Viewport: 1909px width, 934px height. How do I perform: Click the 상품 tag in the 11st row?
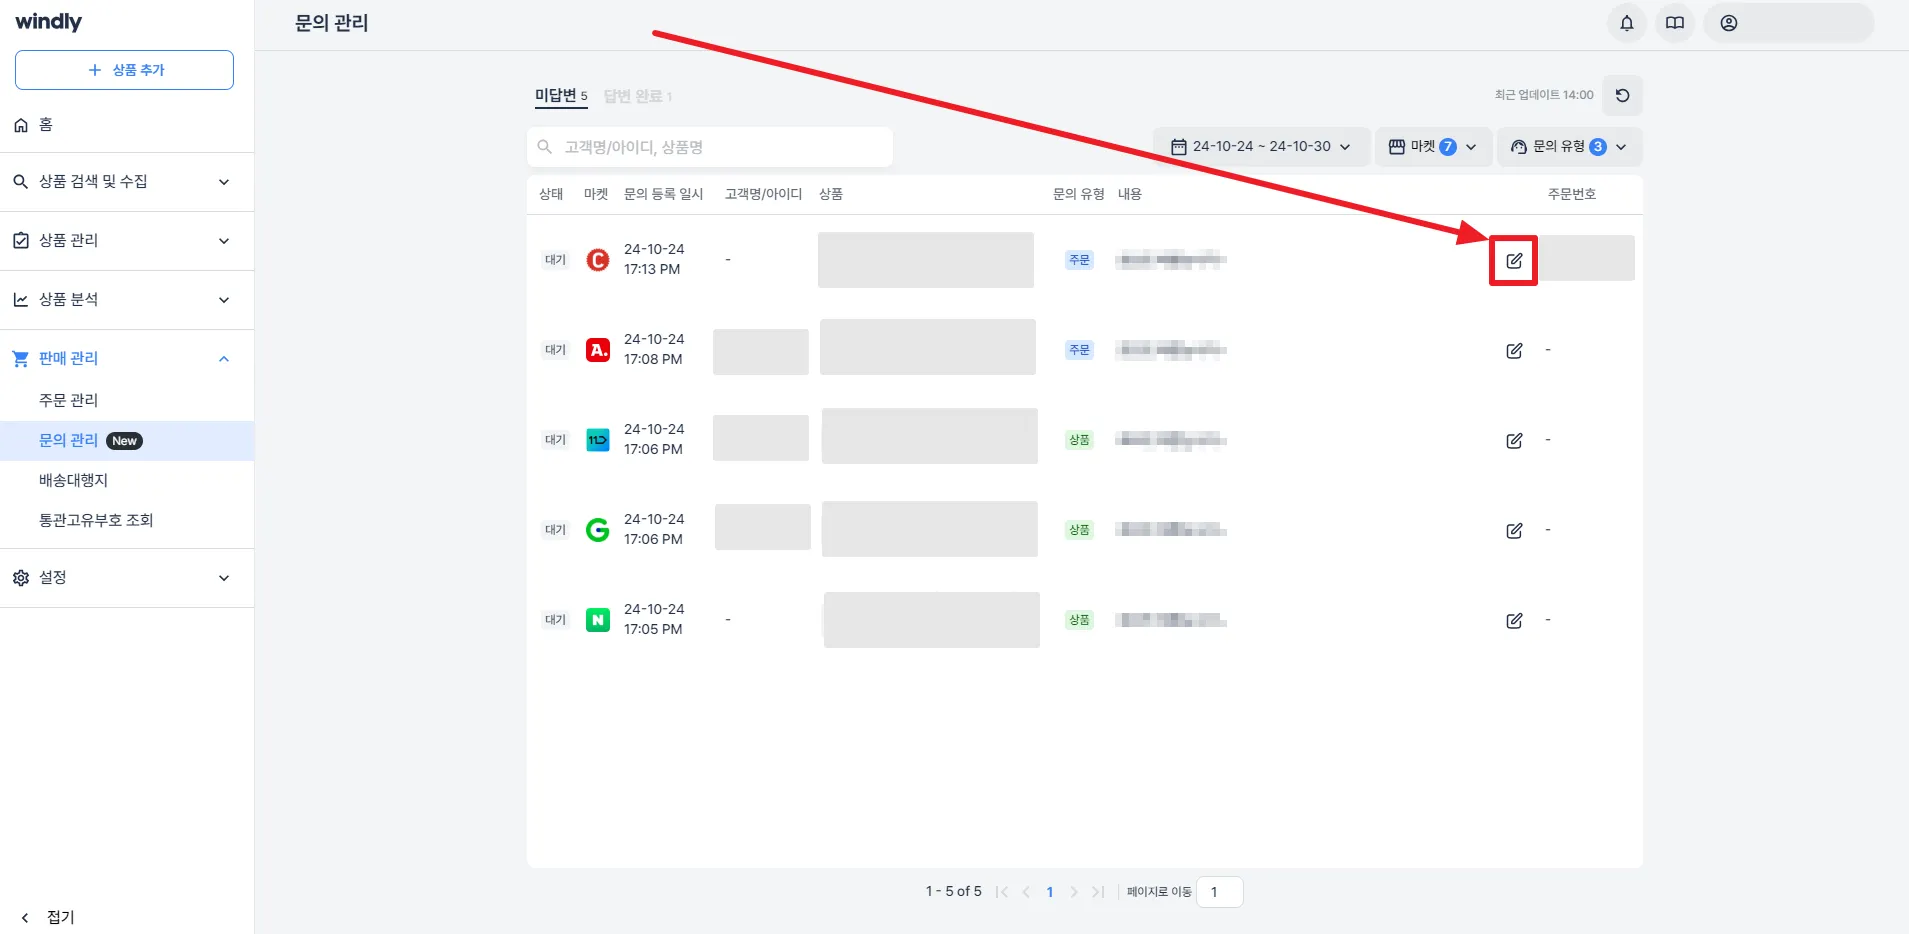point(1079,440)
